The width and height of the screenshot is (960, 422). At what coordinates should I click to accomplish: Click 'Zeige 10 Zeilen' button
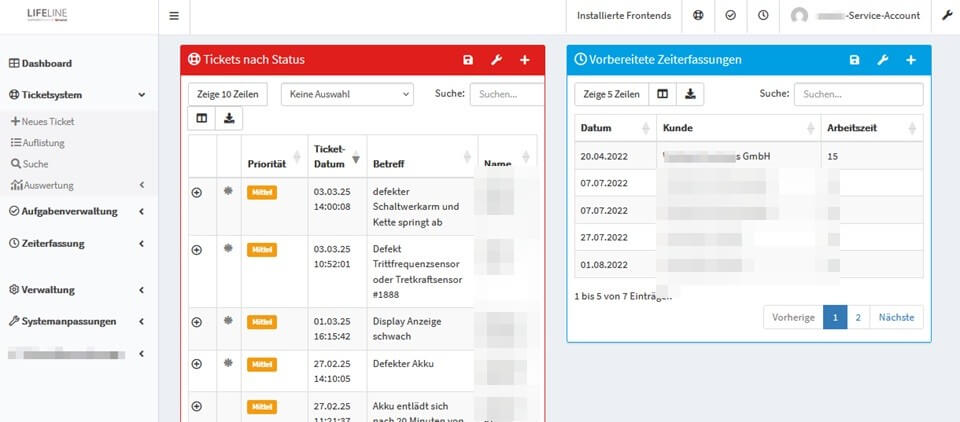coord(228,94)
